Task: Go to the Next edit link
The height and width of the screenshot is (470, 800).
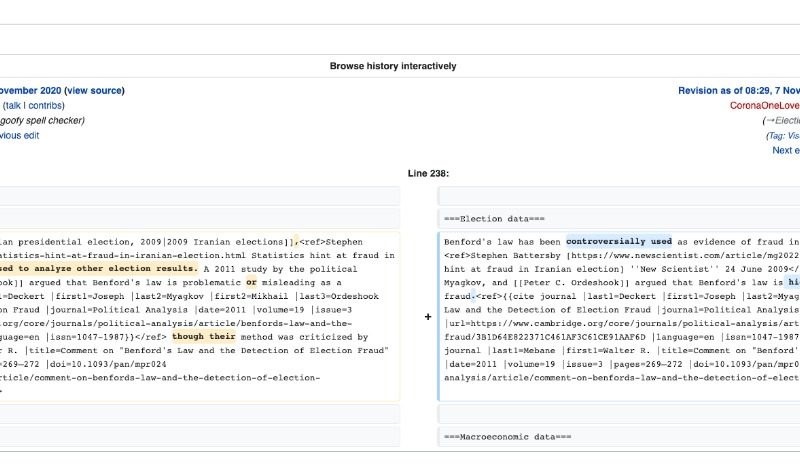Action: pyautogui.click(x=785, y=150)
